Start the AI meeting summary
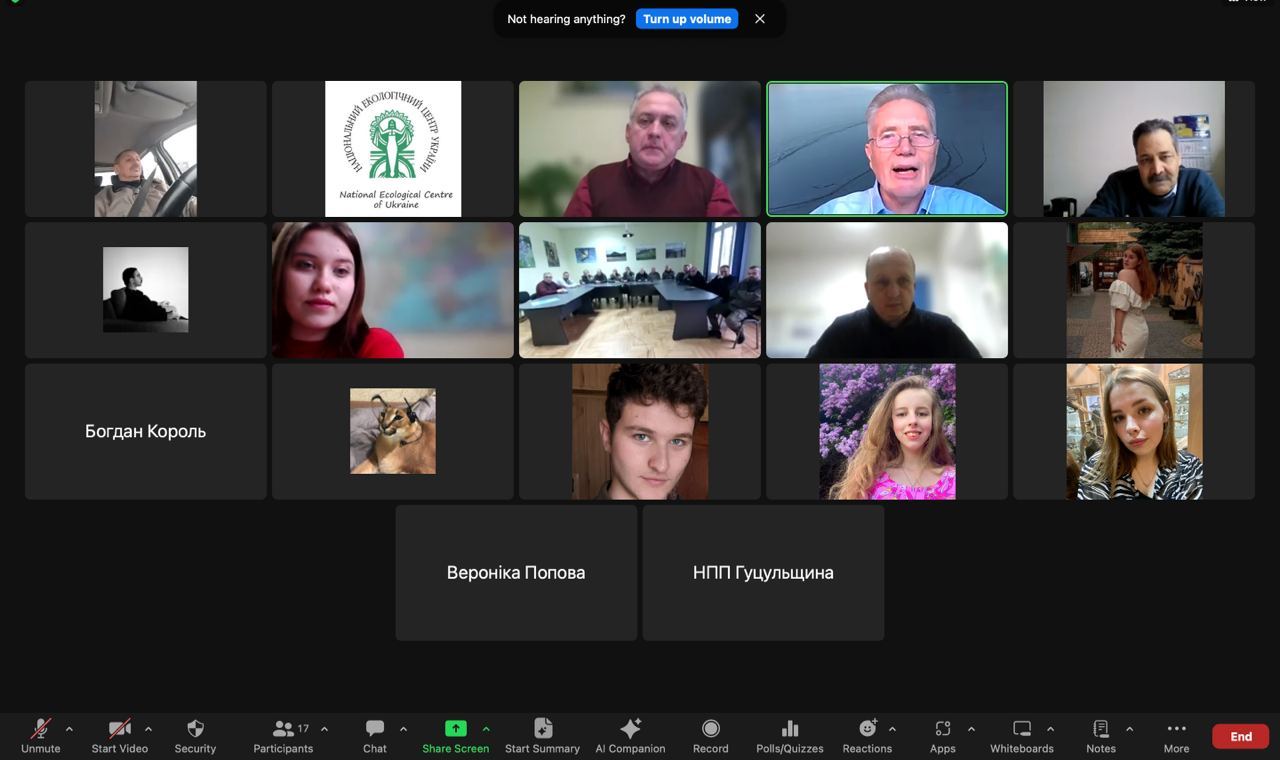The image size is (1280, 760). click(542, 730)
